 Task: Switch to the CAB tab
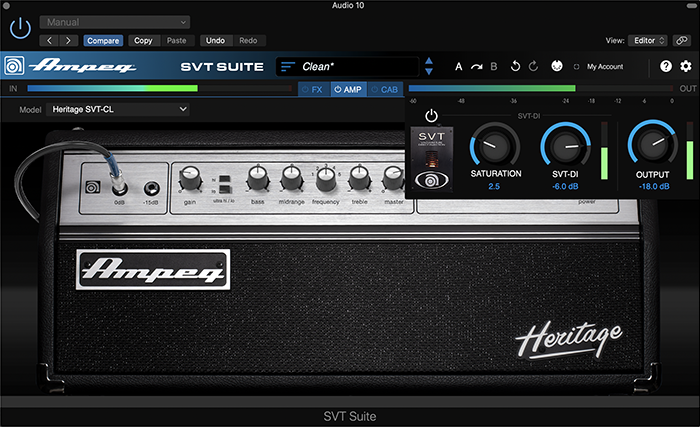(385, 89)
